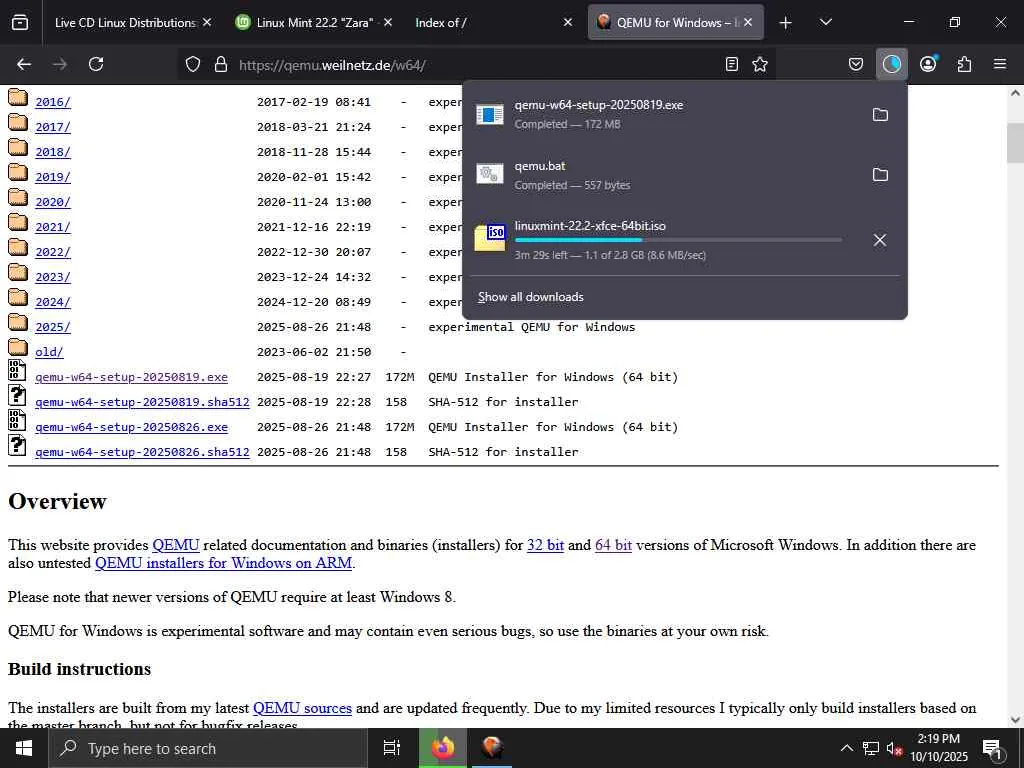The width and height of the screenshot is (1024, 768).
Task: Open a new tab with plus button
Action: click(x=786, y=23)
